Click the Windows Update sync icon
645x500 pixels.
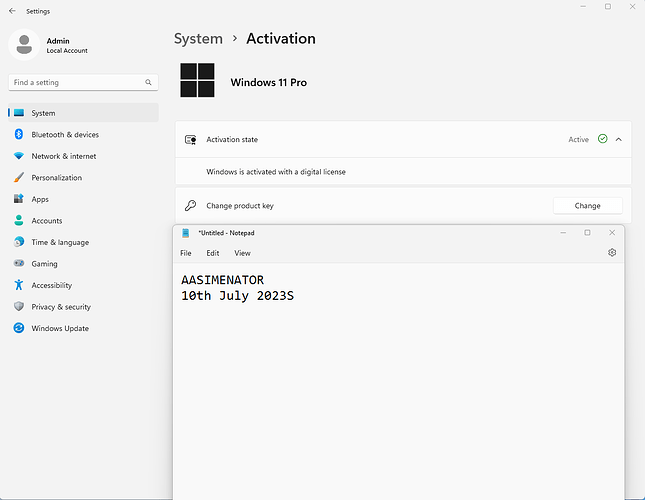[19, 328]
